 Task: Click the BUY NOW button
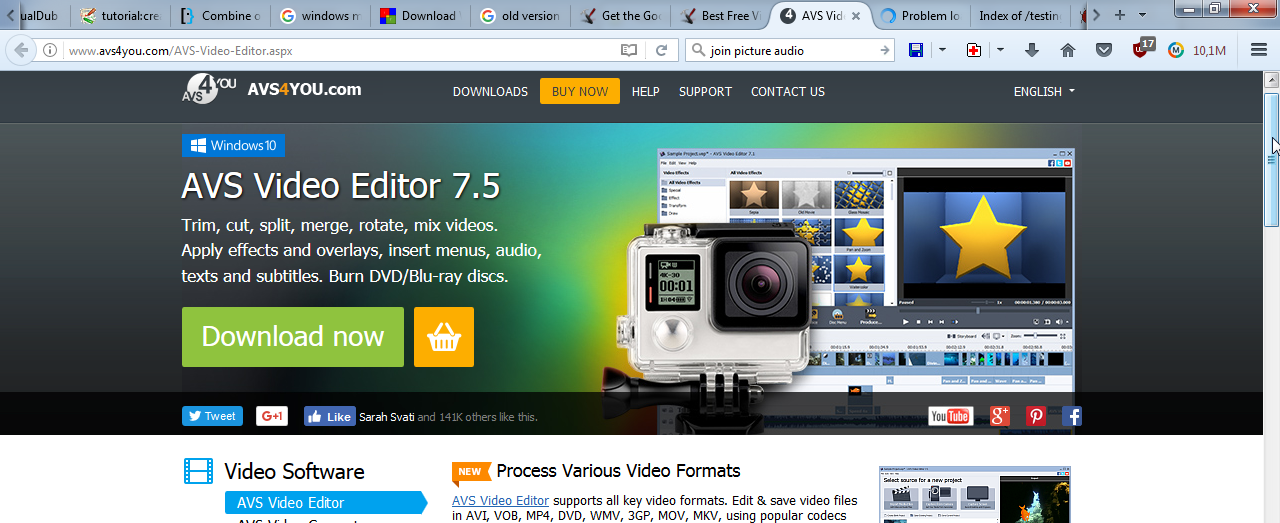point(580,91)
